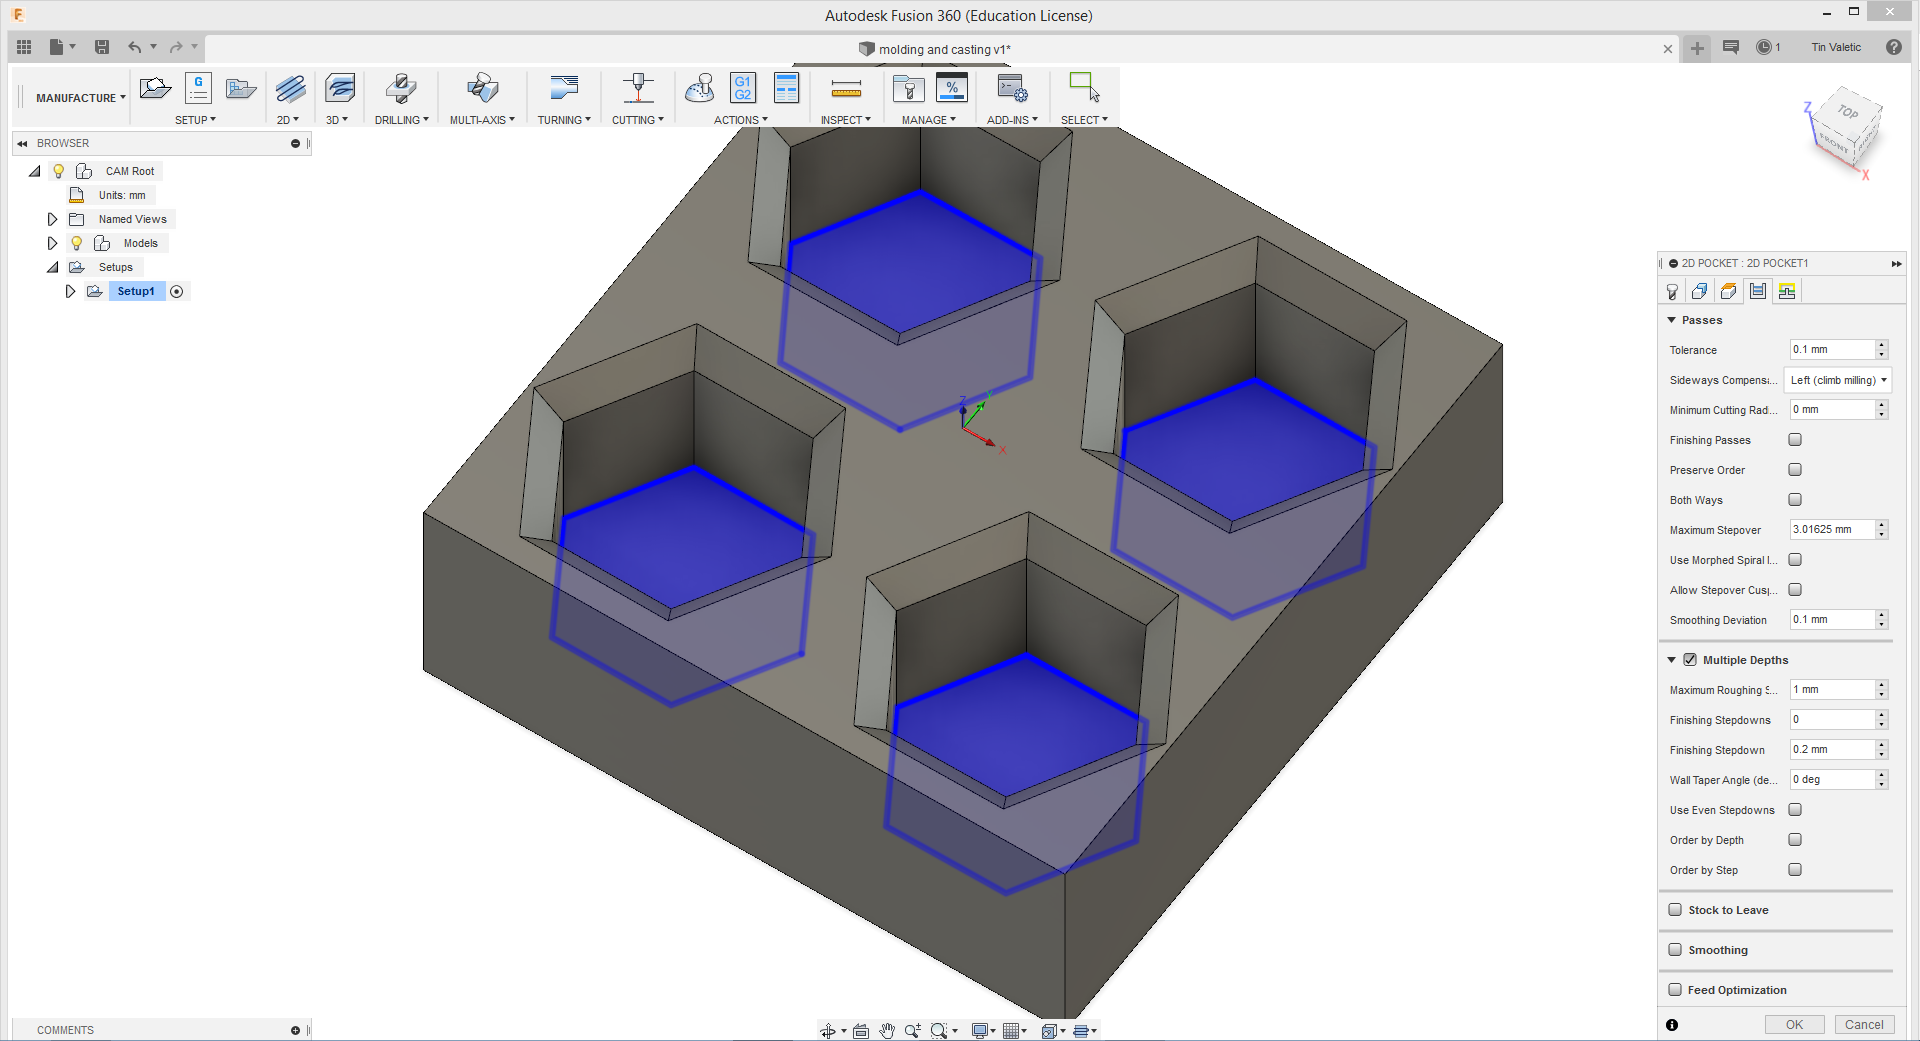Click the New Setup icon

(x=155, y=89)
